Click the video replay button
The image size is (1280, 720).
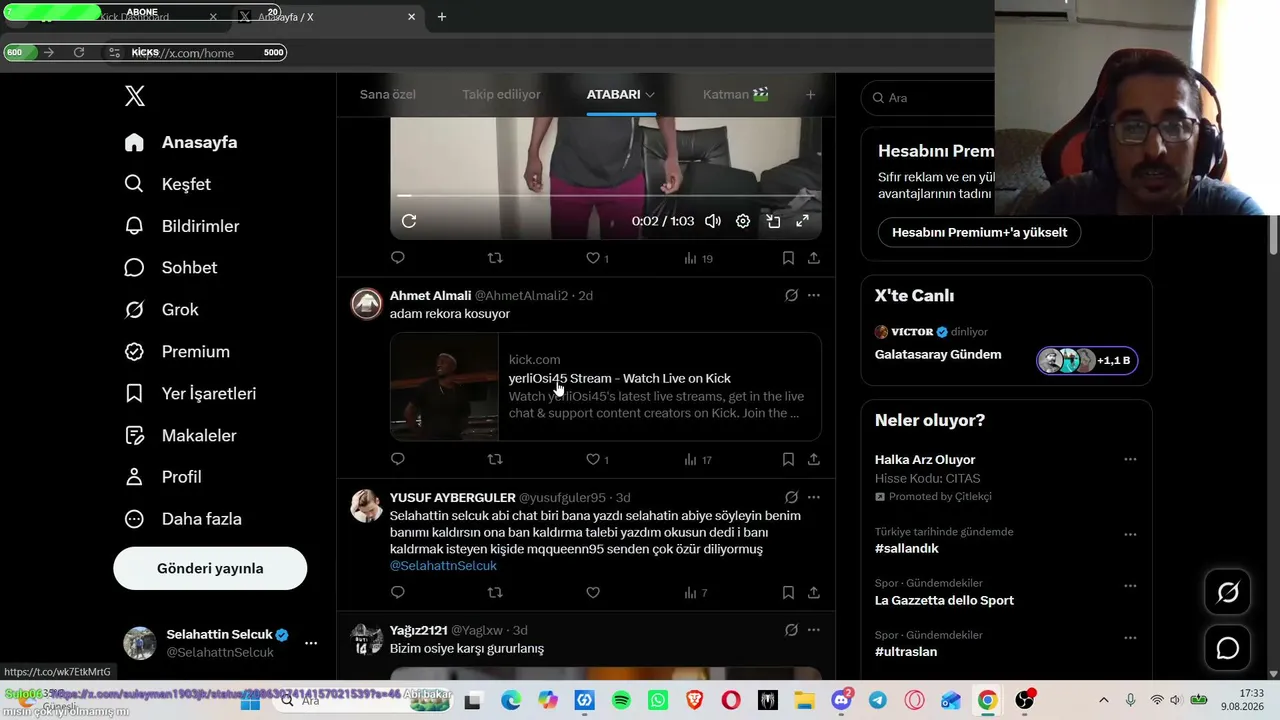pos(409,221)
